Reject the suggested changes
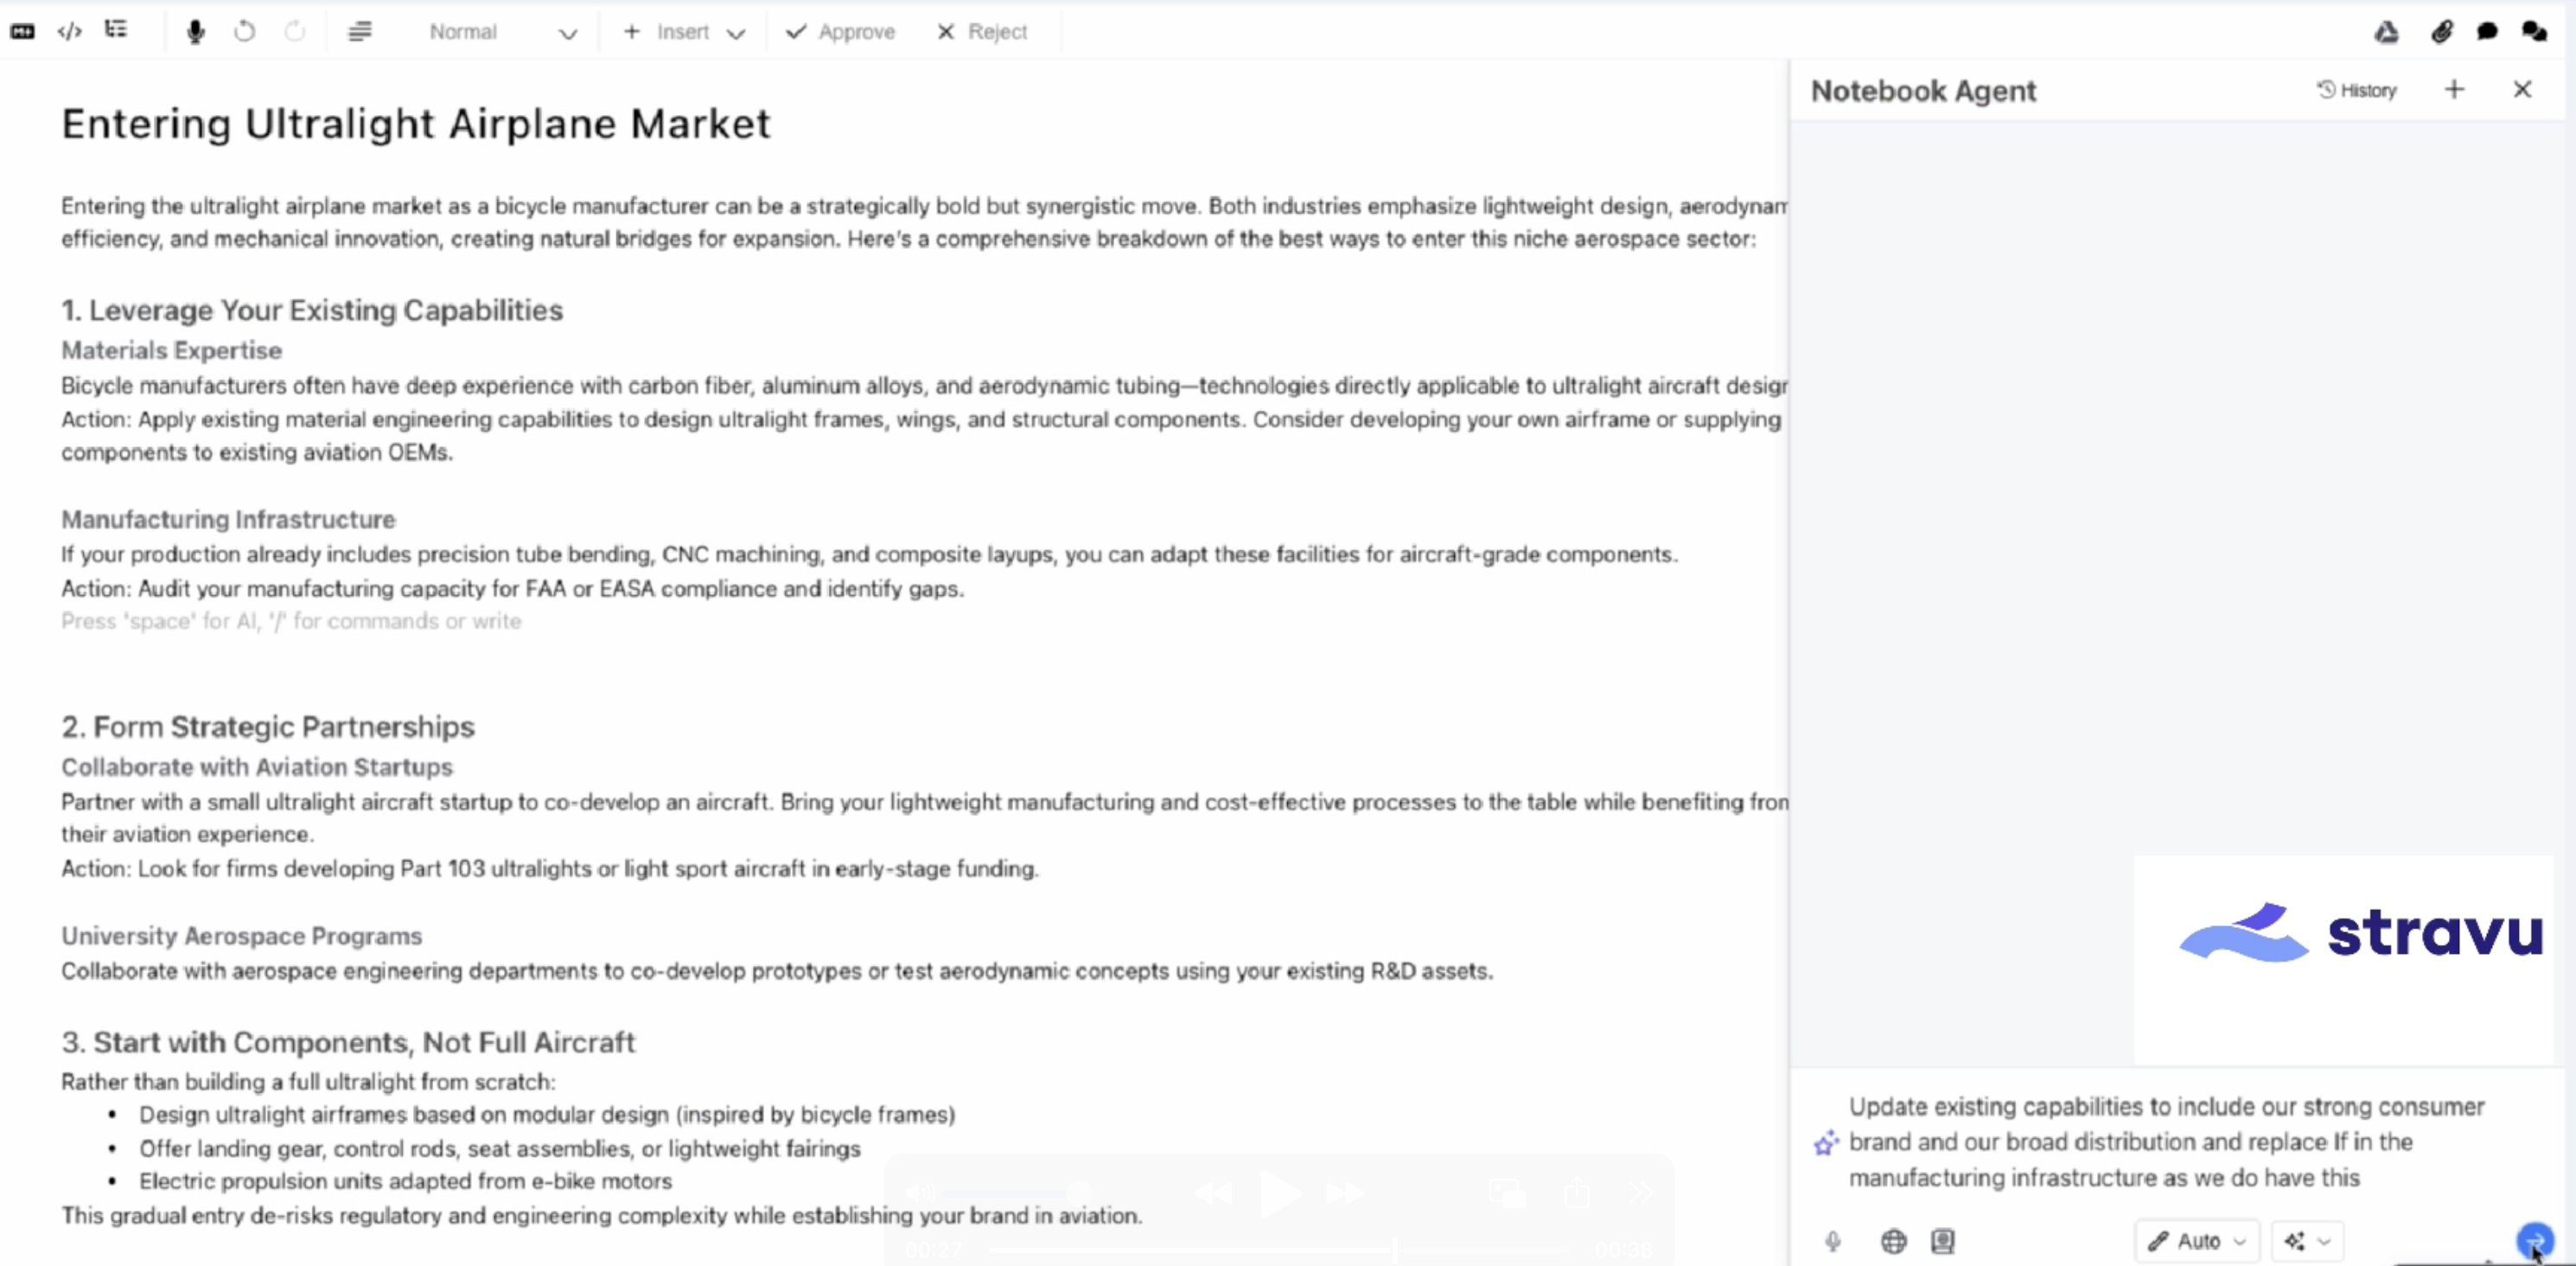 pos(982,32)
